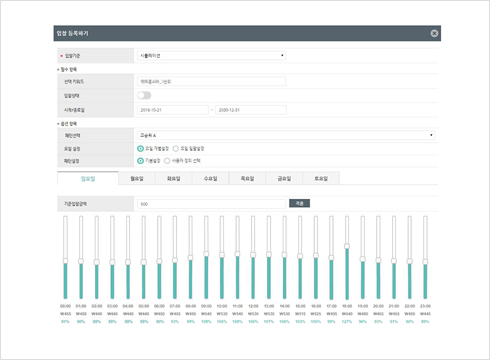This screenshot has width=490, height=360.
Task: Choose the second pattern setting radio option
Action: (167, 161)
